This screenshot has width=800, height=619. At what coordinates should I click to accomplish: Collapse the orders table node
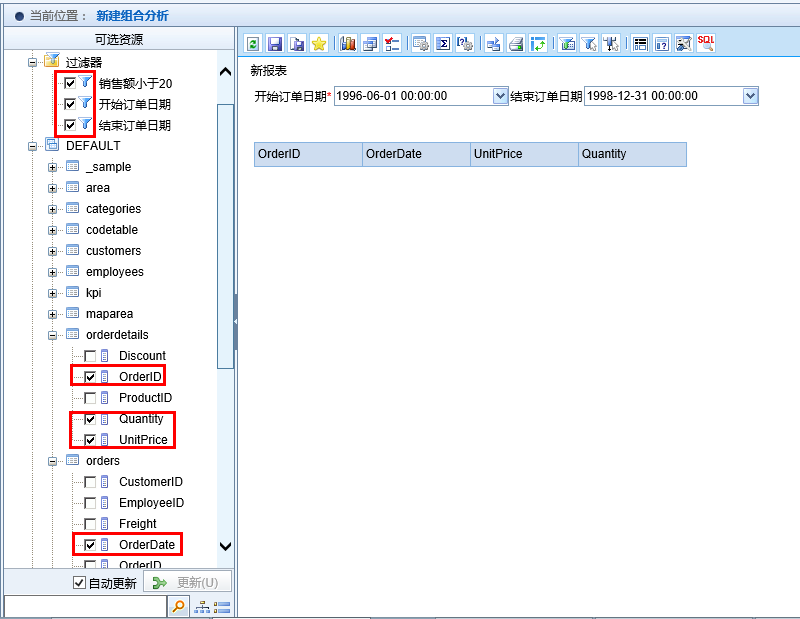[x=52, y=461]
